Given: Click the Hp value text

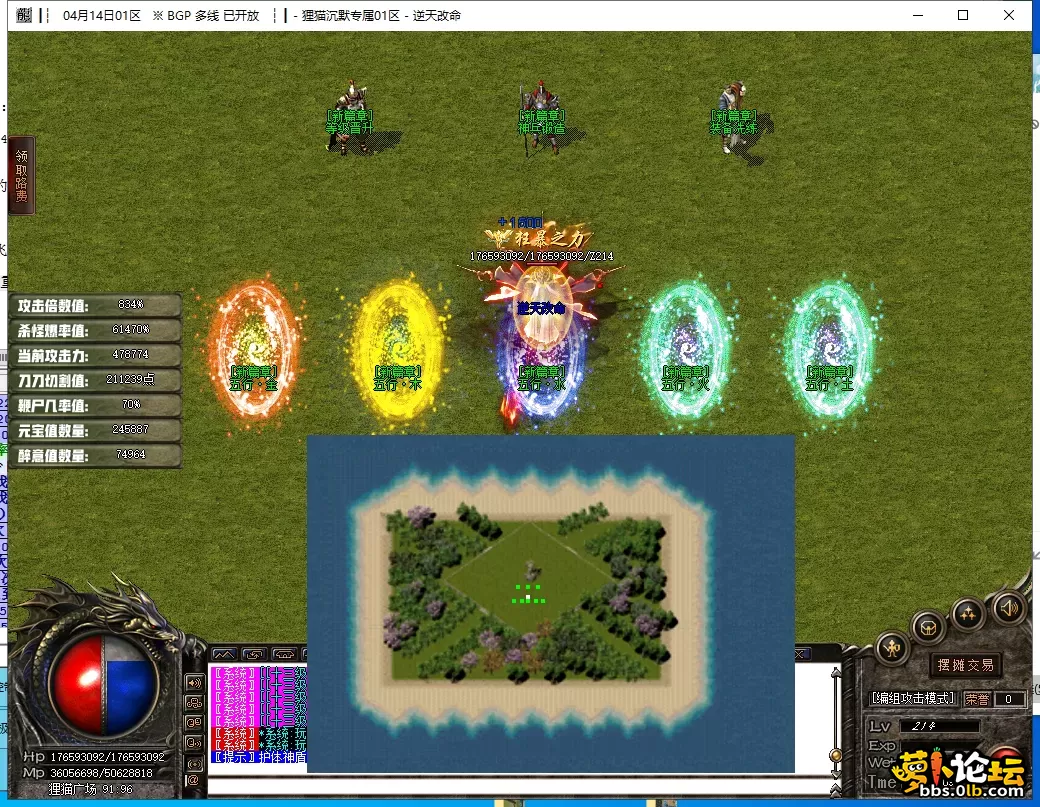Looking at the screenshot, I should pyautogui.click(x=107, y=757).
